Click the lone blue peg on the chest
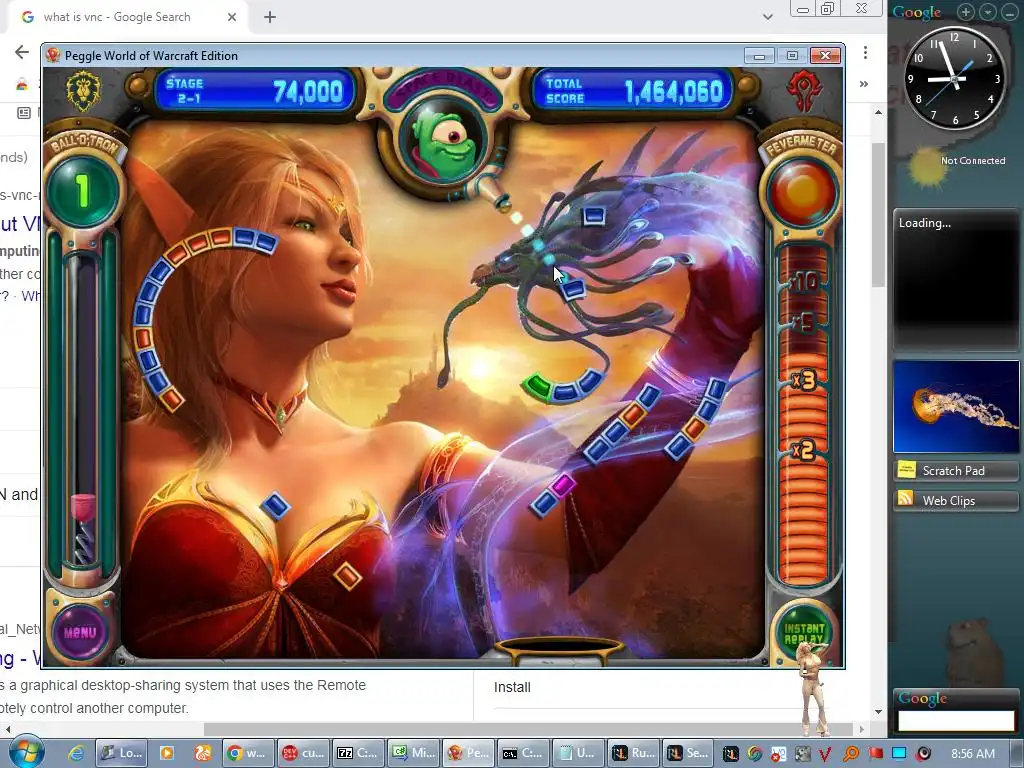The image size is (1024, 768). pyautogui.click(x=275, y=505)
